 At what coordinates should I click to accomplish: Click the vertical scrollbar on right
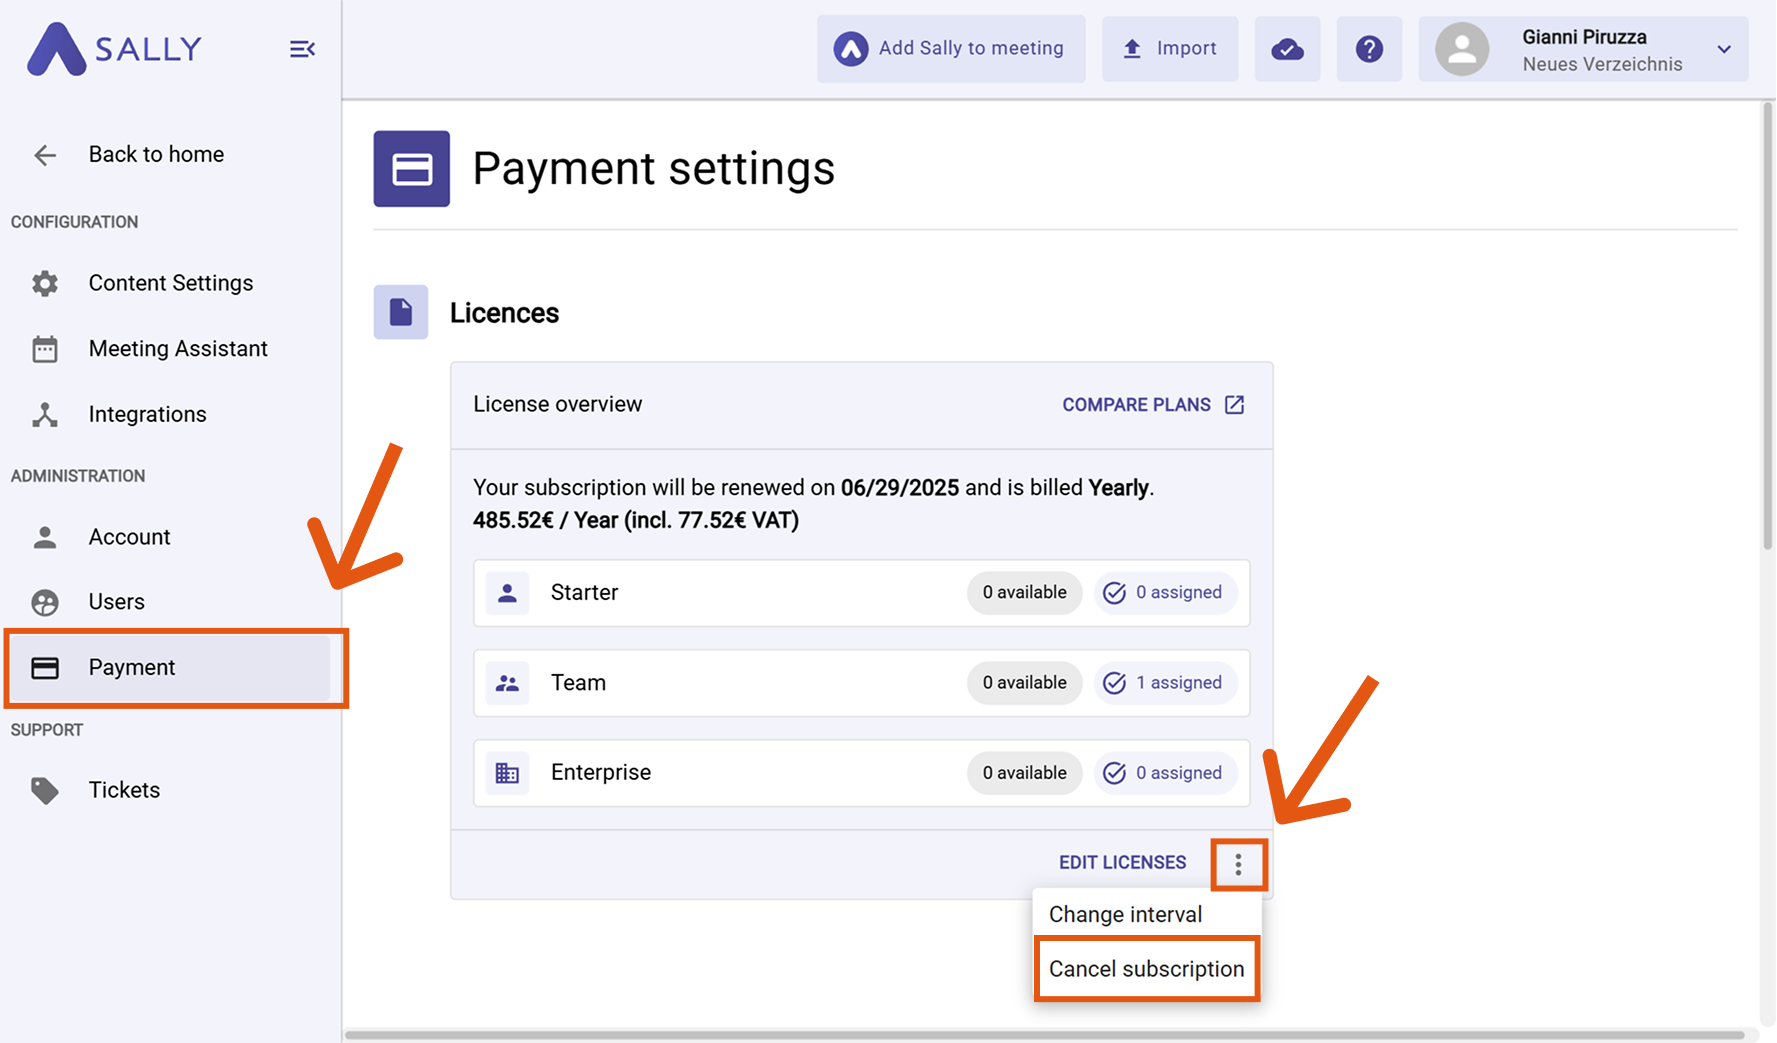pos(1768,325)
